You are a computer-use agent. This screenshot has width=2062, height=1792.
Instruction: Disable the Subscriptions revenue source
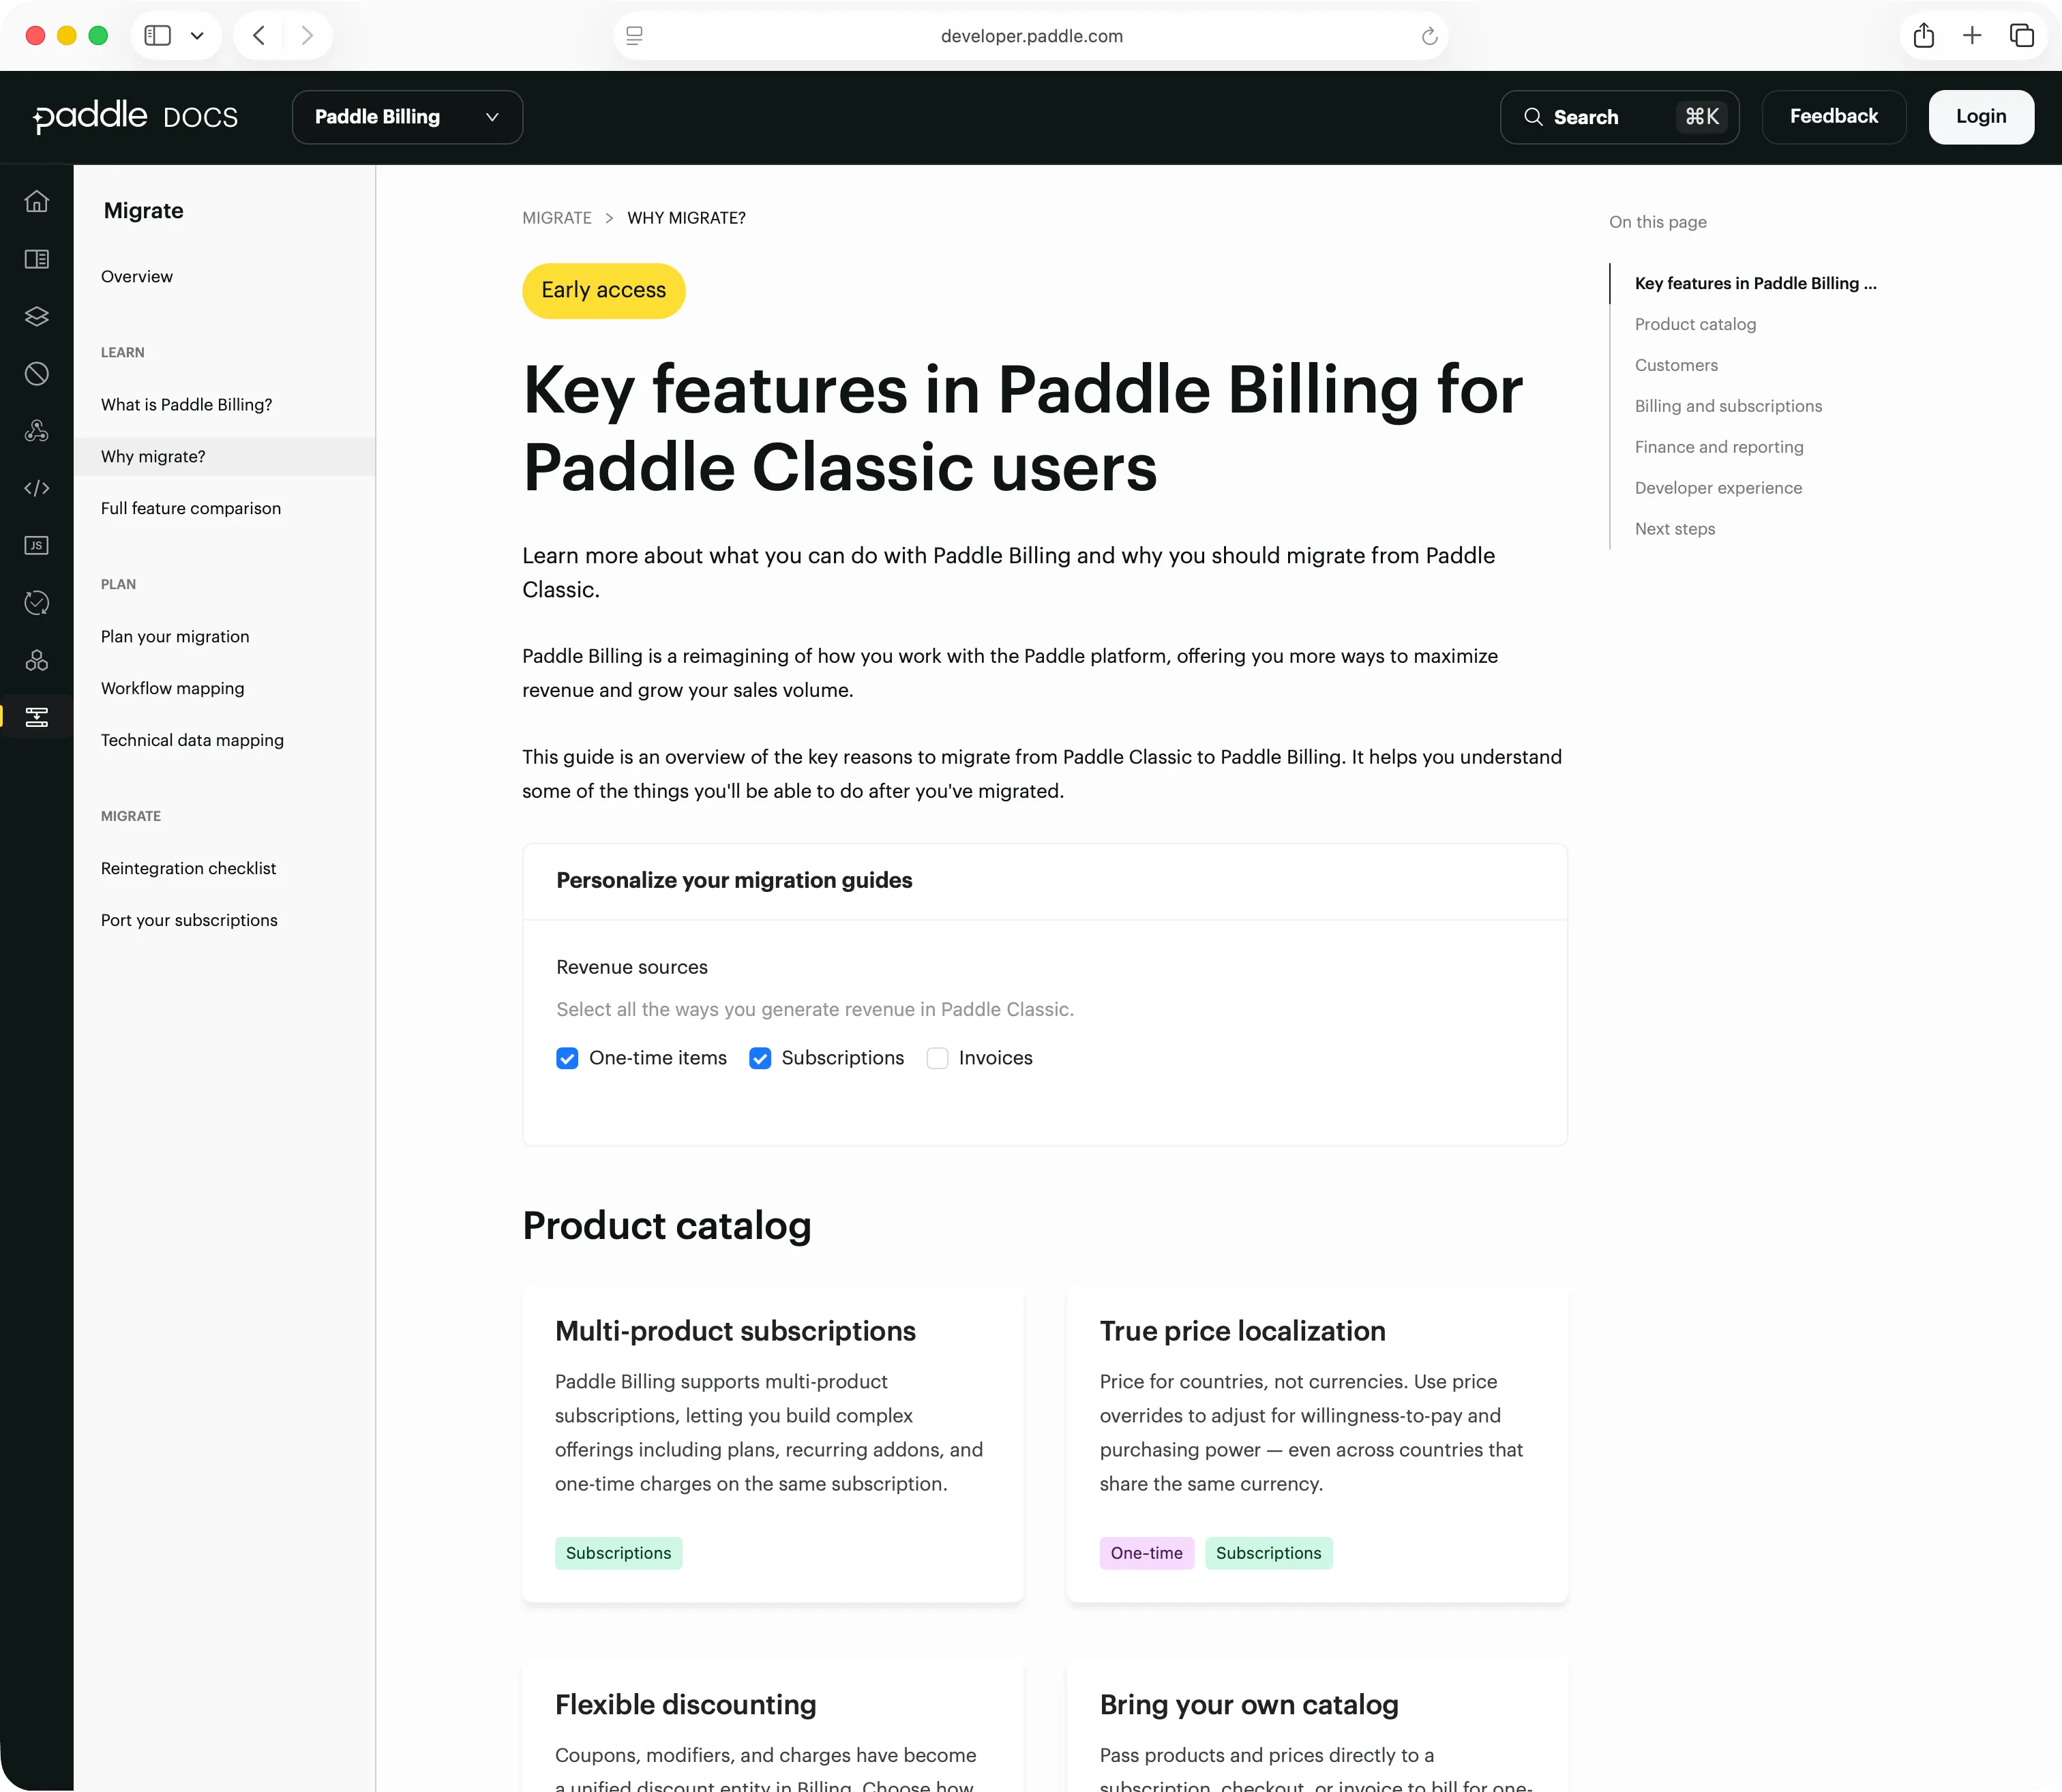[760, 1058]
